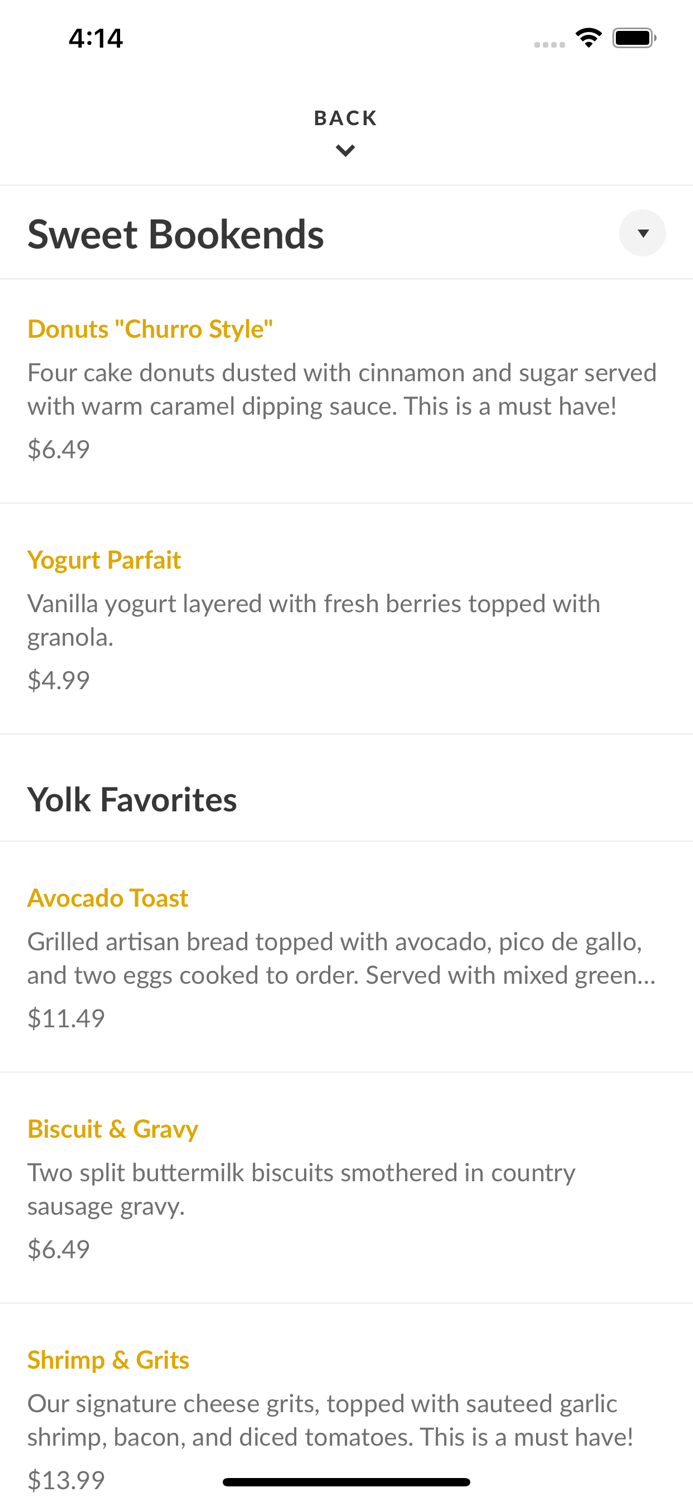Tap the circular dropdown arrow beside Sweet Bookends
The image size is (693, 1500).
(x=643, y=233)
